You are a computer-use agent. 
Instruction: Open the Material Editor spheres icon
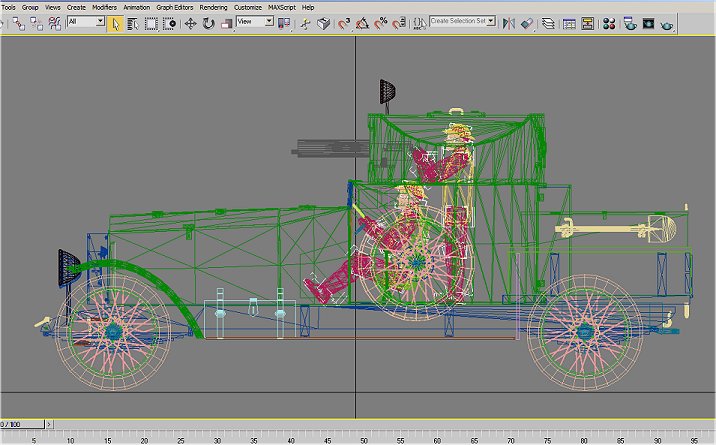(609, 23)
